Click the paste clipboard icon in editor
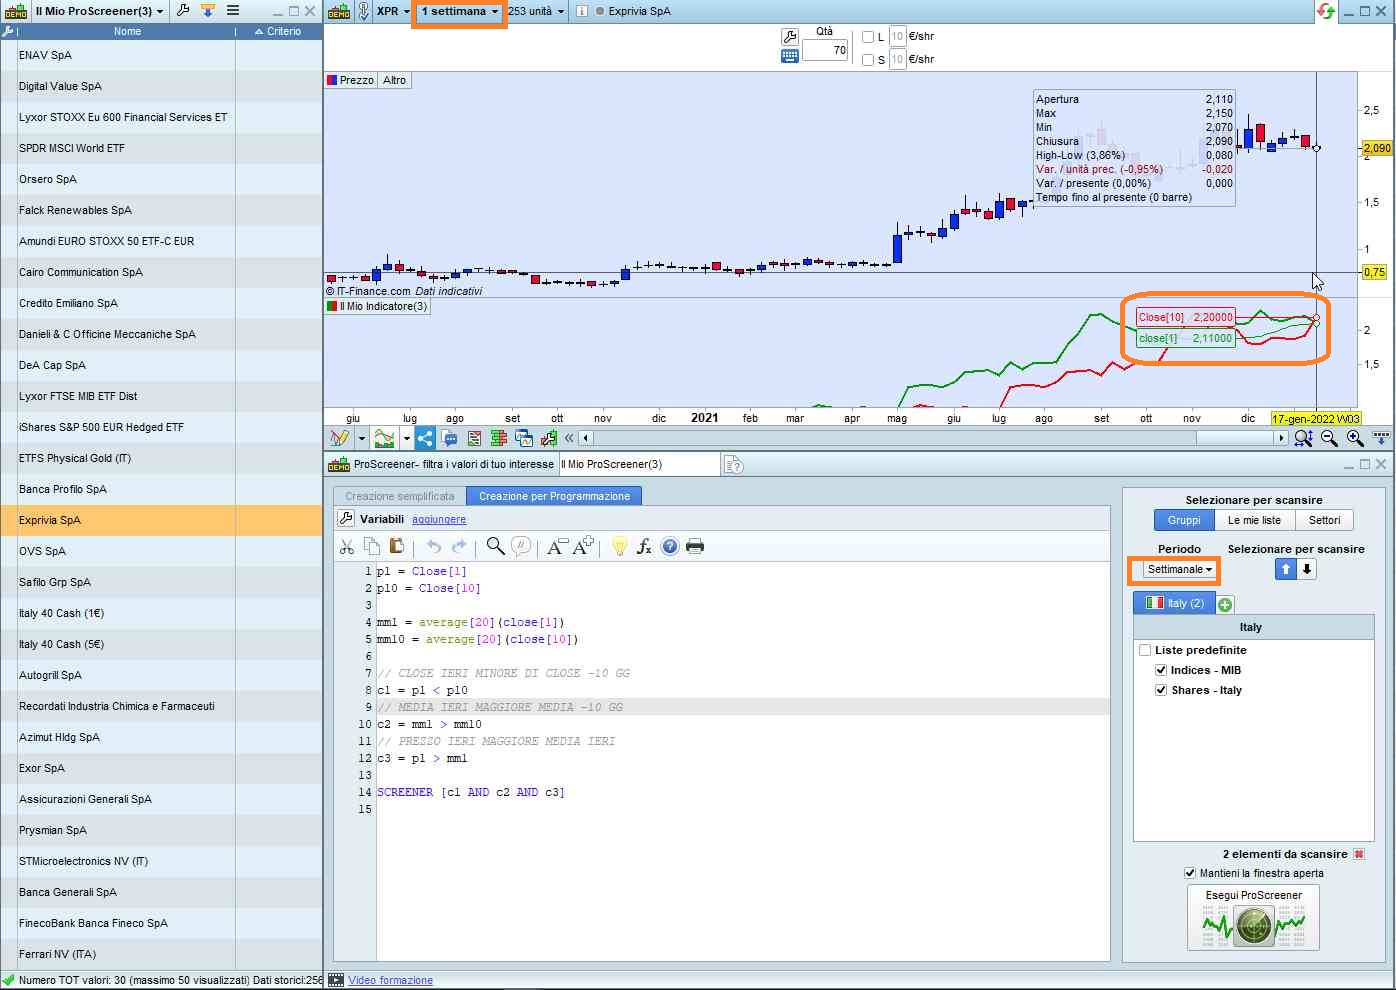Image resolution: width=1396 pixels, height=990 pixels. click(x=397, y=546)
